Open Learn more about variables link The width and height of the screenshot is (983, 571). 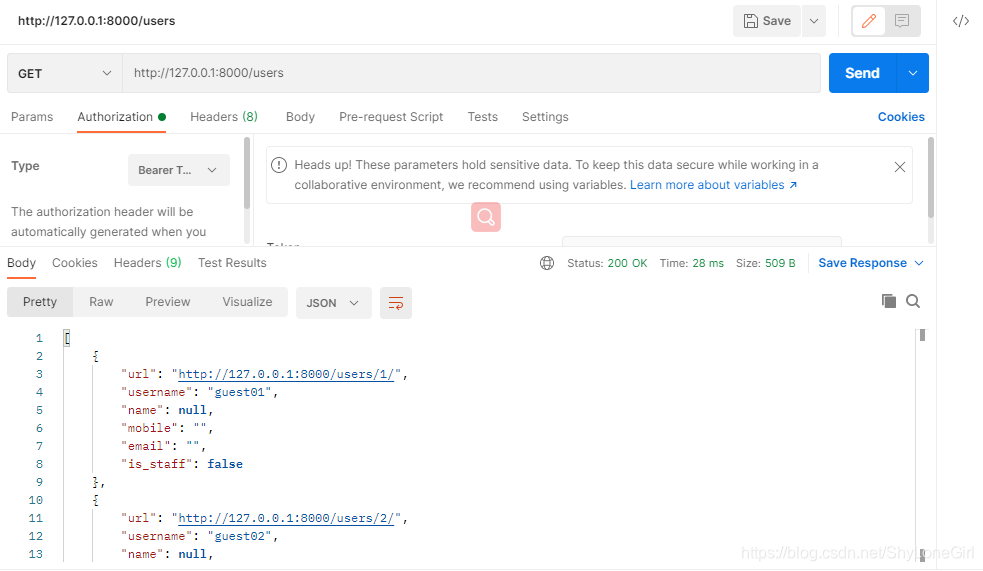click(713, 185)
